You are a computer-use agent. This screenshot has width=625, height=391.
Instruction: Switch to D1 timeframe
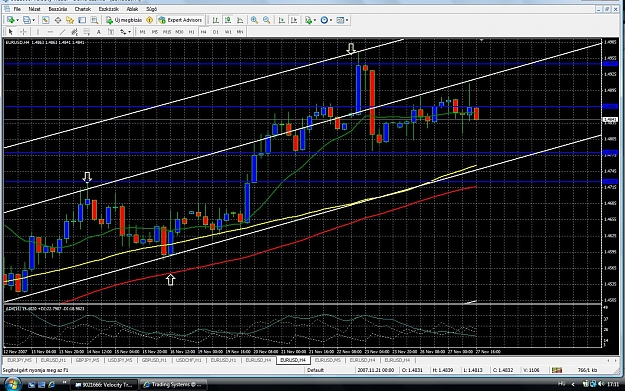(216, 32)
